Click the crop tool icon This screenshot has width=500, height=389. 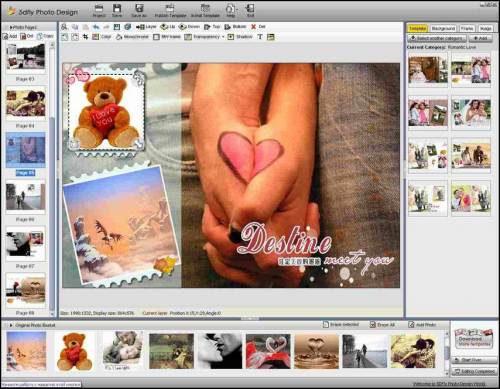pos(85,37)
